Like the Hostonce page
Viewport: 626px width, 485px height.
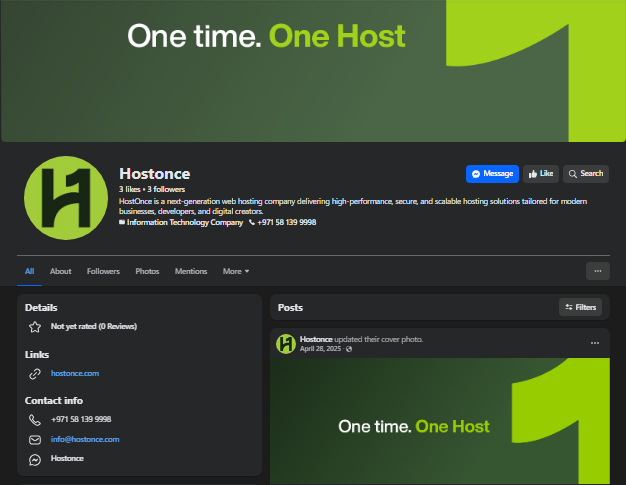[541, 174]
